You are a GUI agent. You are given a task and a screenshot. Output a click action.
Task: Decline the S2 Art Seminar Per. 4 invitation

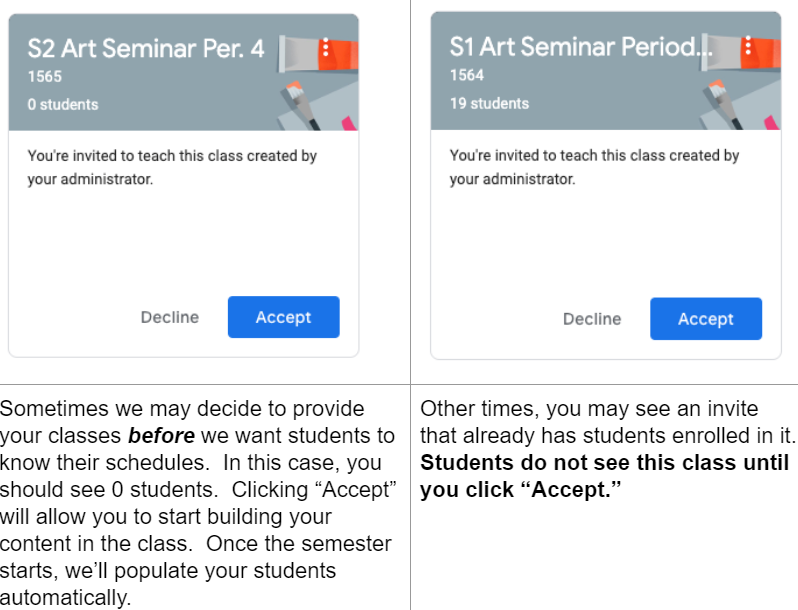click(170, 317)
